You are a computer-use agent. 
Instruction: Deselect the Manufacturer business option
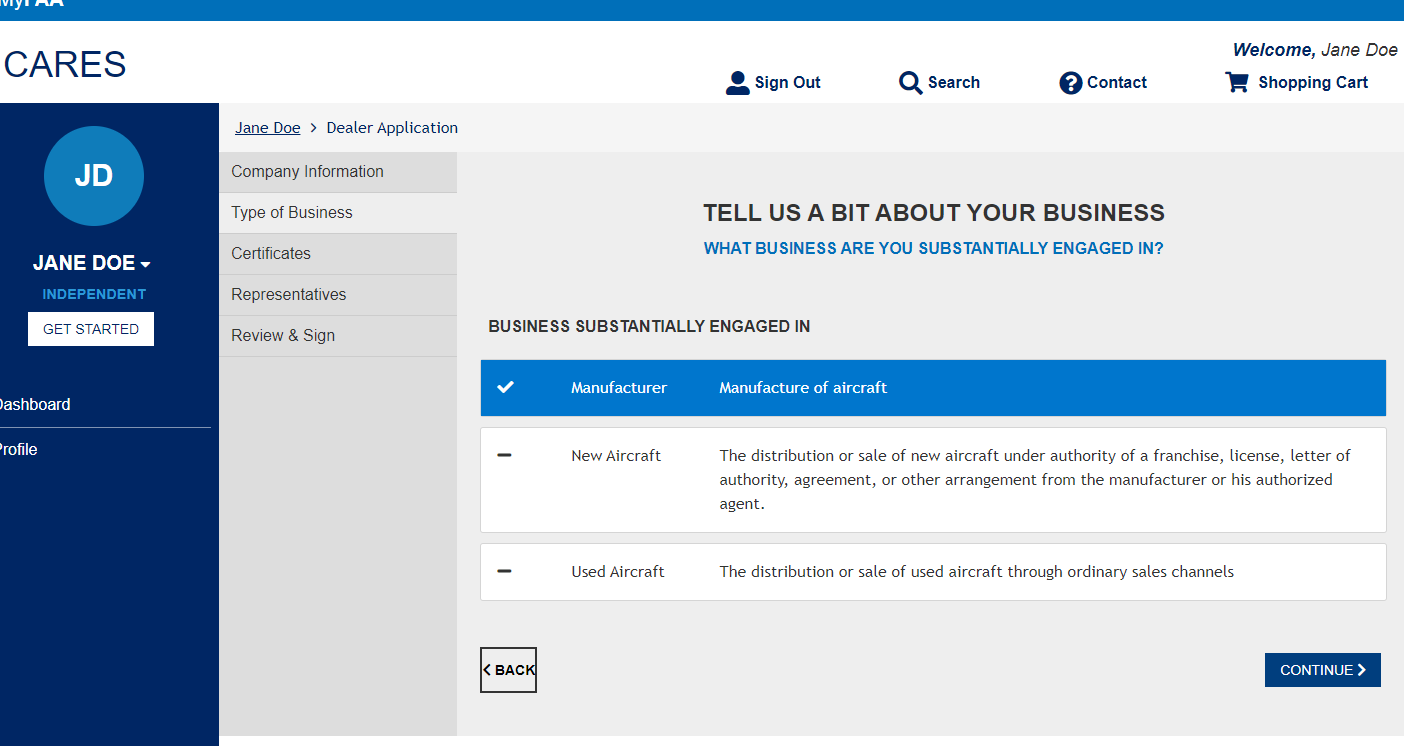pos(932,388)
